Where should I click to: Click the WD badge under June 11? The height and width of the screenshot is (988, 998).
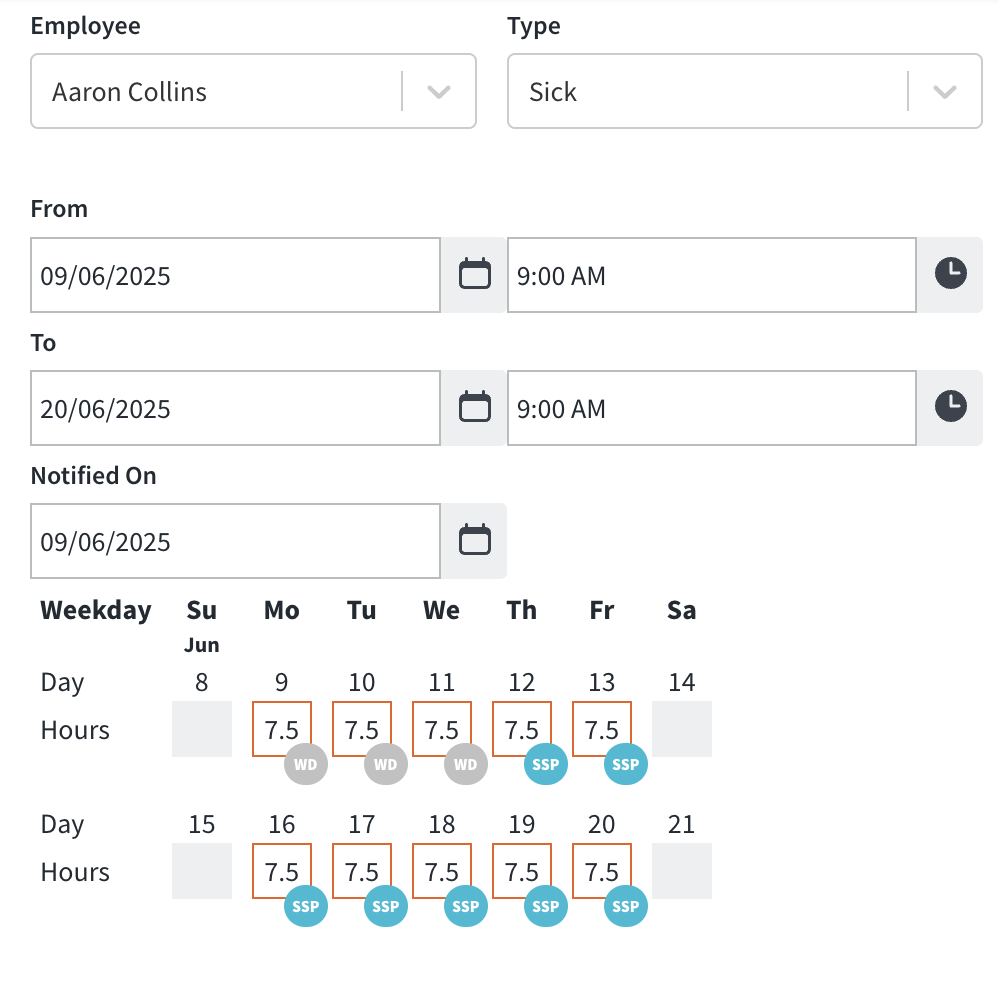[x=466, y=764]
